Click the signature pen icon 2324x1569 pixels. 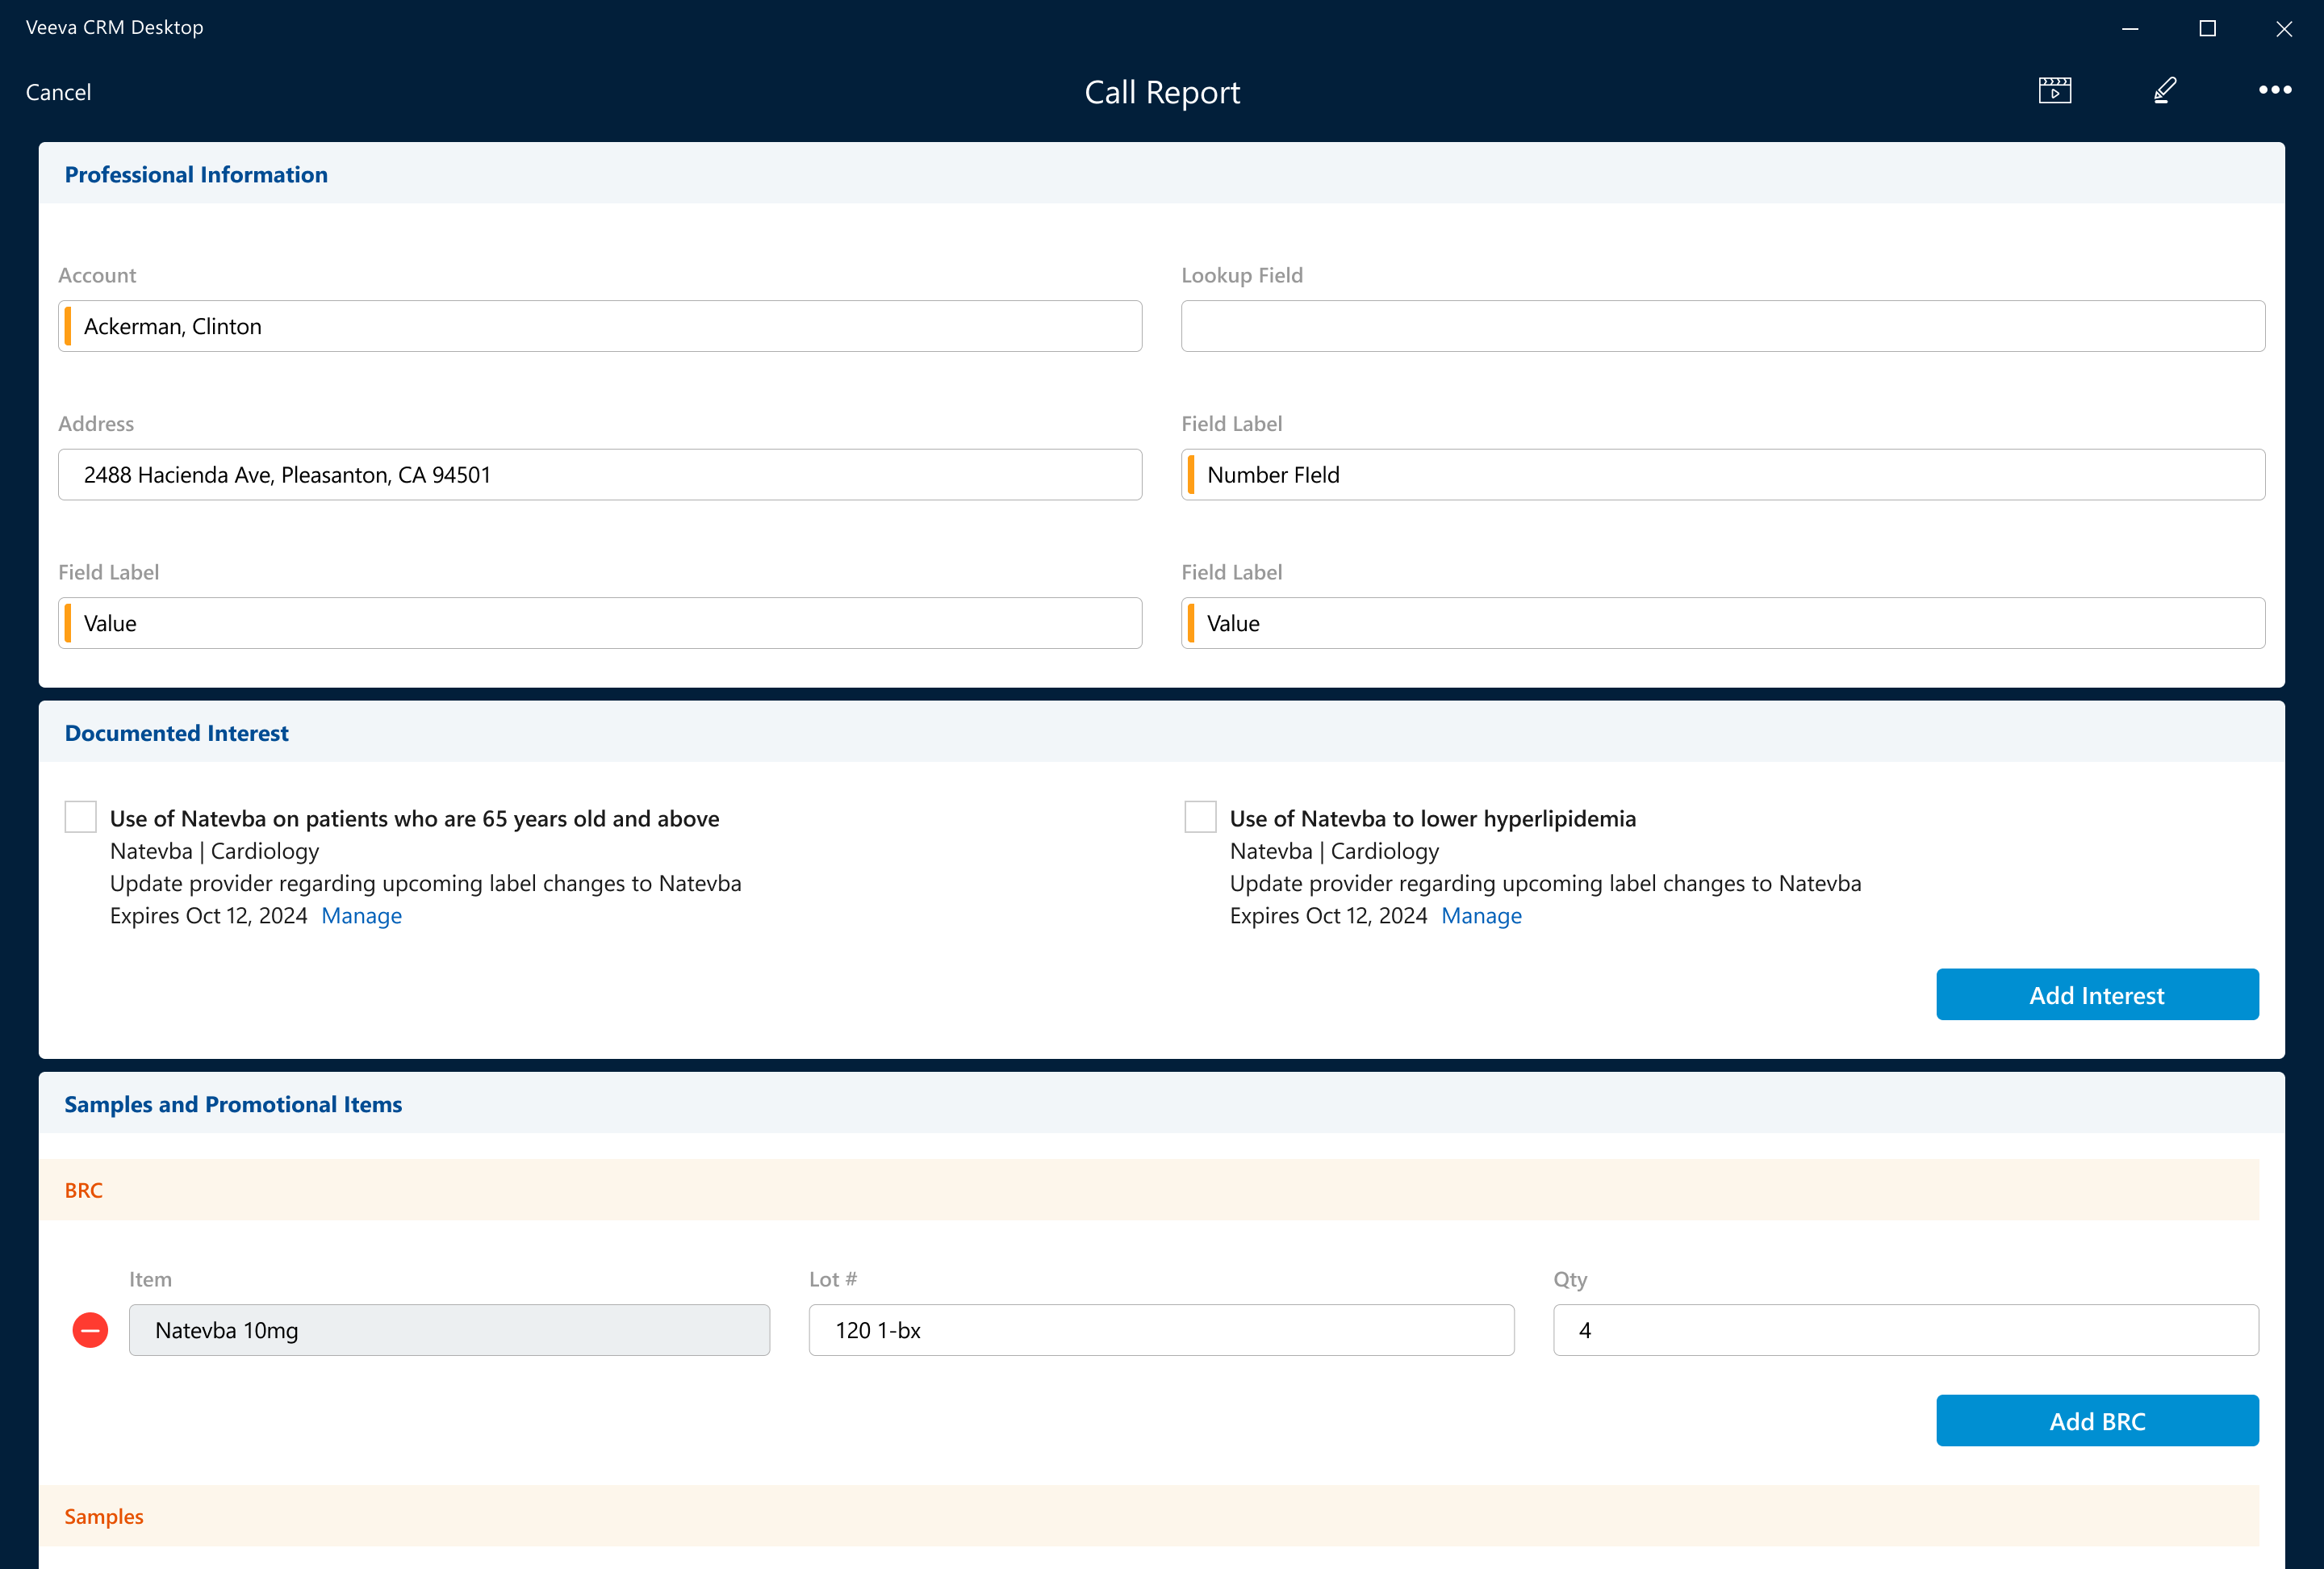[x=2164, y=90]
